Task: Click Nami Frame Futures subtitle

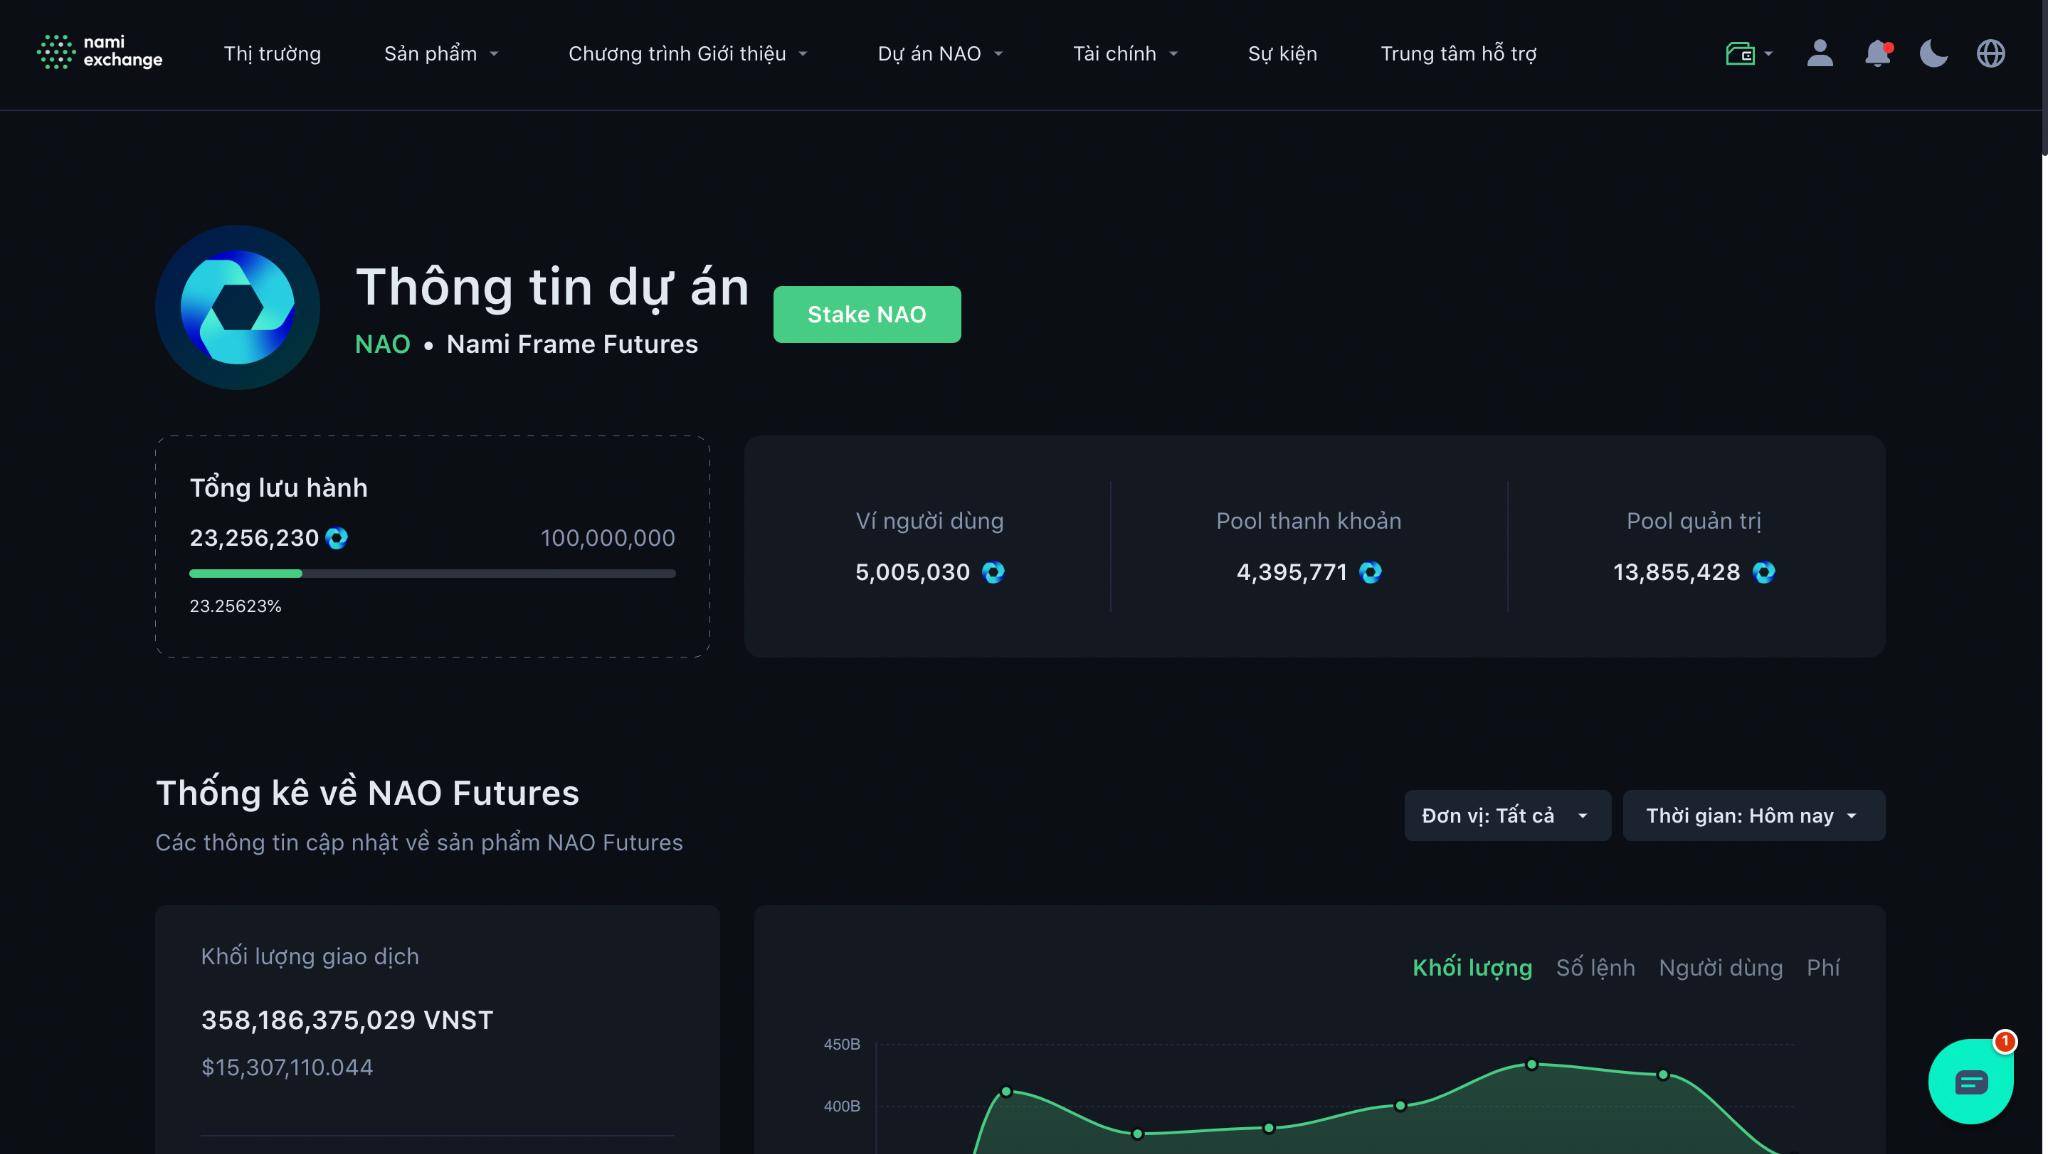Action: (x=572, y=344)
